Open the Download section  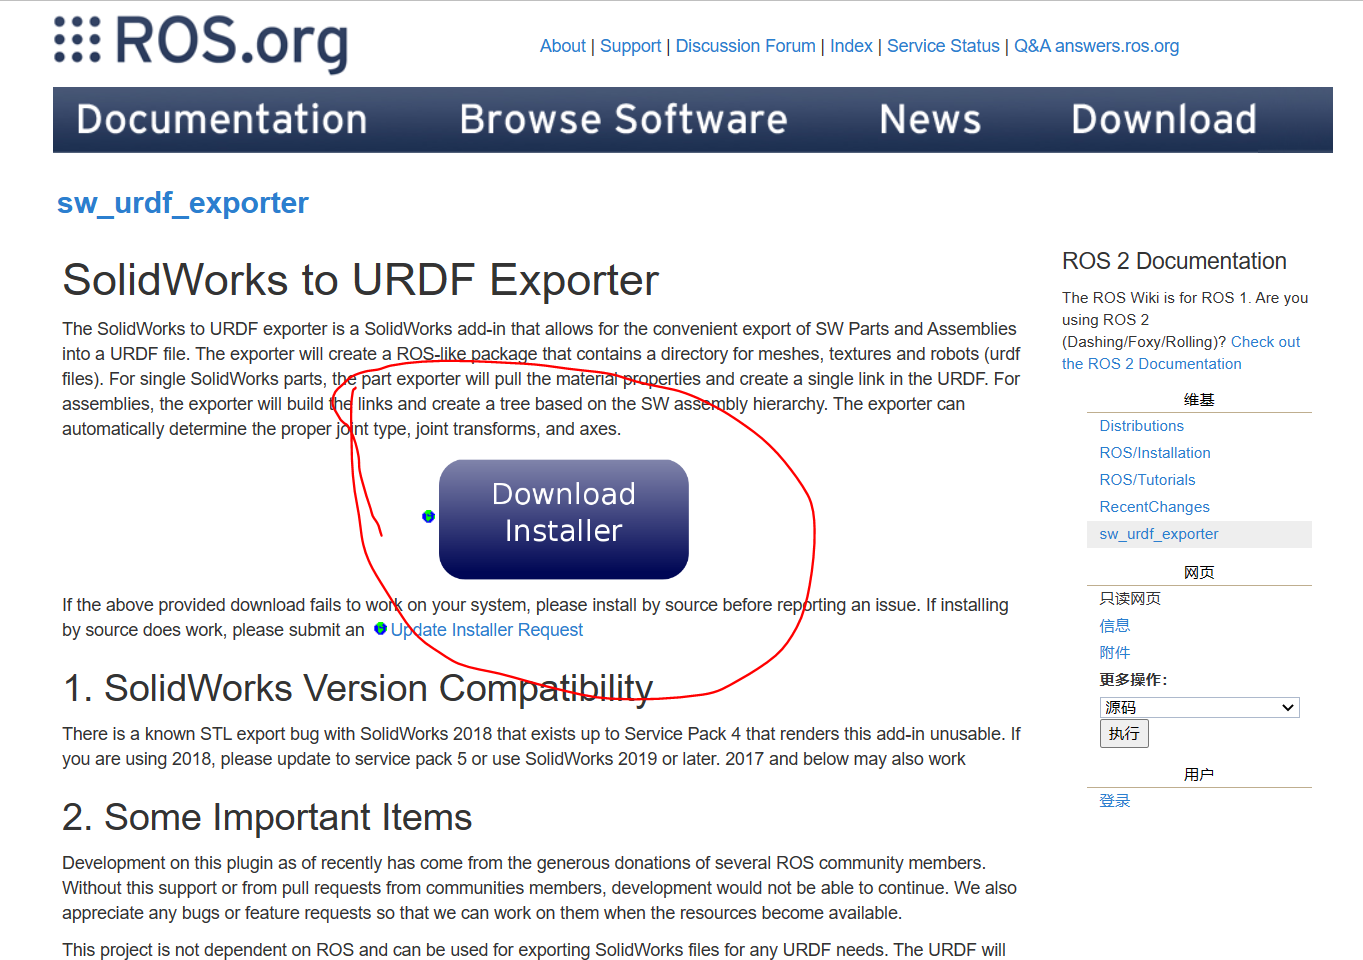1163,119
